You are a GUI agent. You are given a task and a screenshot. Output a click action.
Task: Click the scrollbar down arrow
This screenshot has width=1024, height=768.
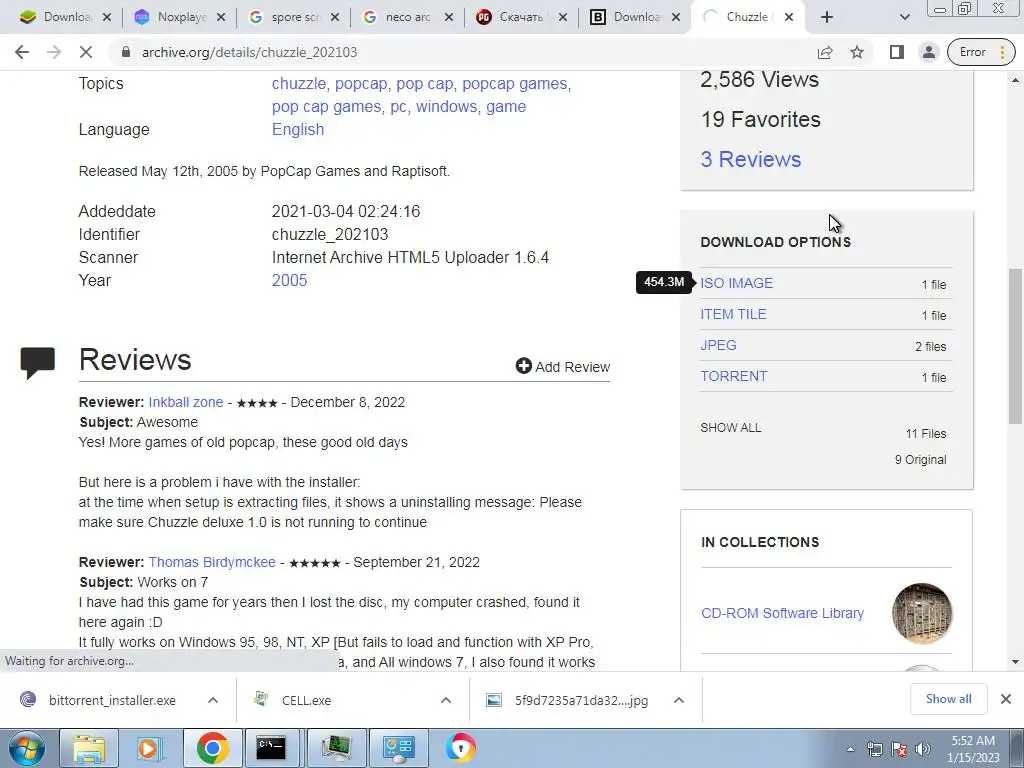pos(1015,662)
